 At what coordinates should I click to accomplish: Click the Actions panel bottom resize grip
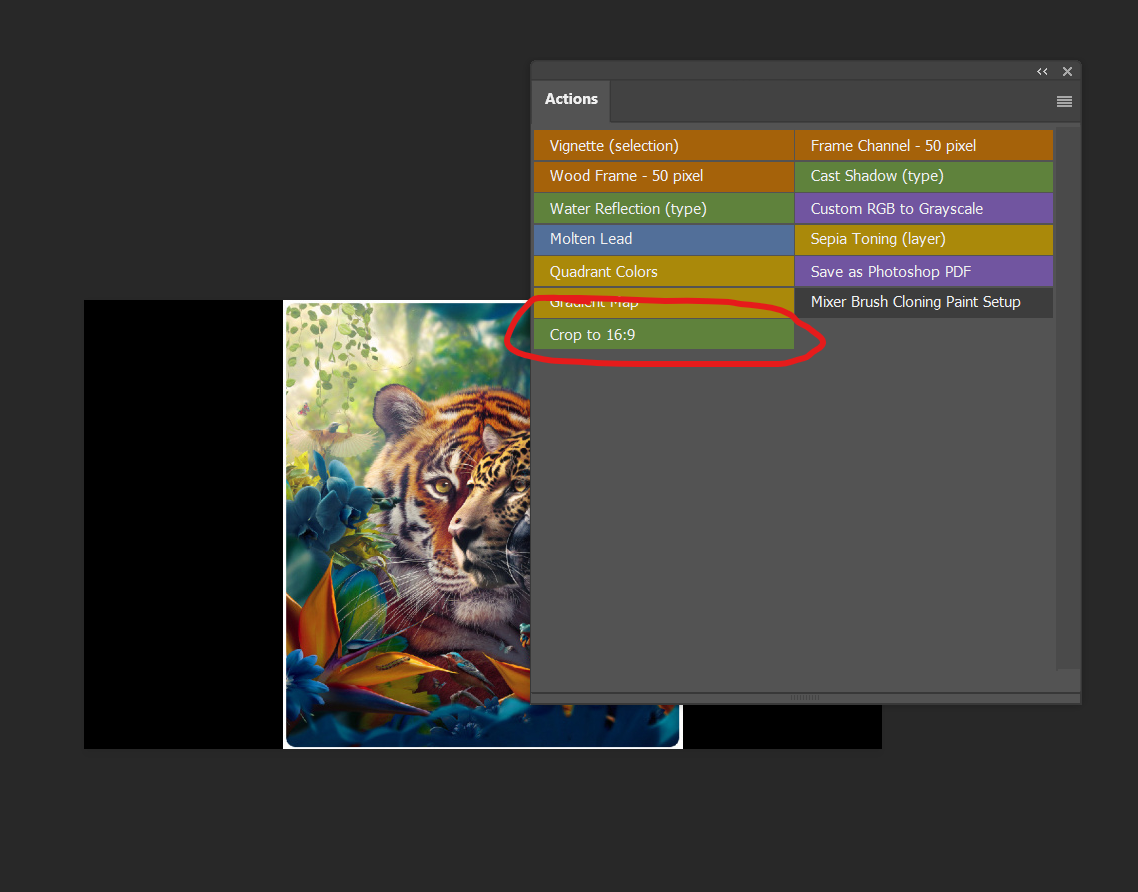click(805, 698)
